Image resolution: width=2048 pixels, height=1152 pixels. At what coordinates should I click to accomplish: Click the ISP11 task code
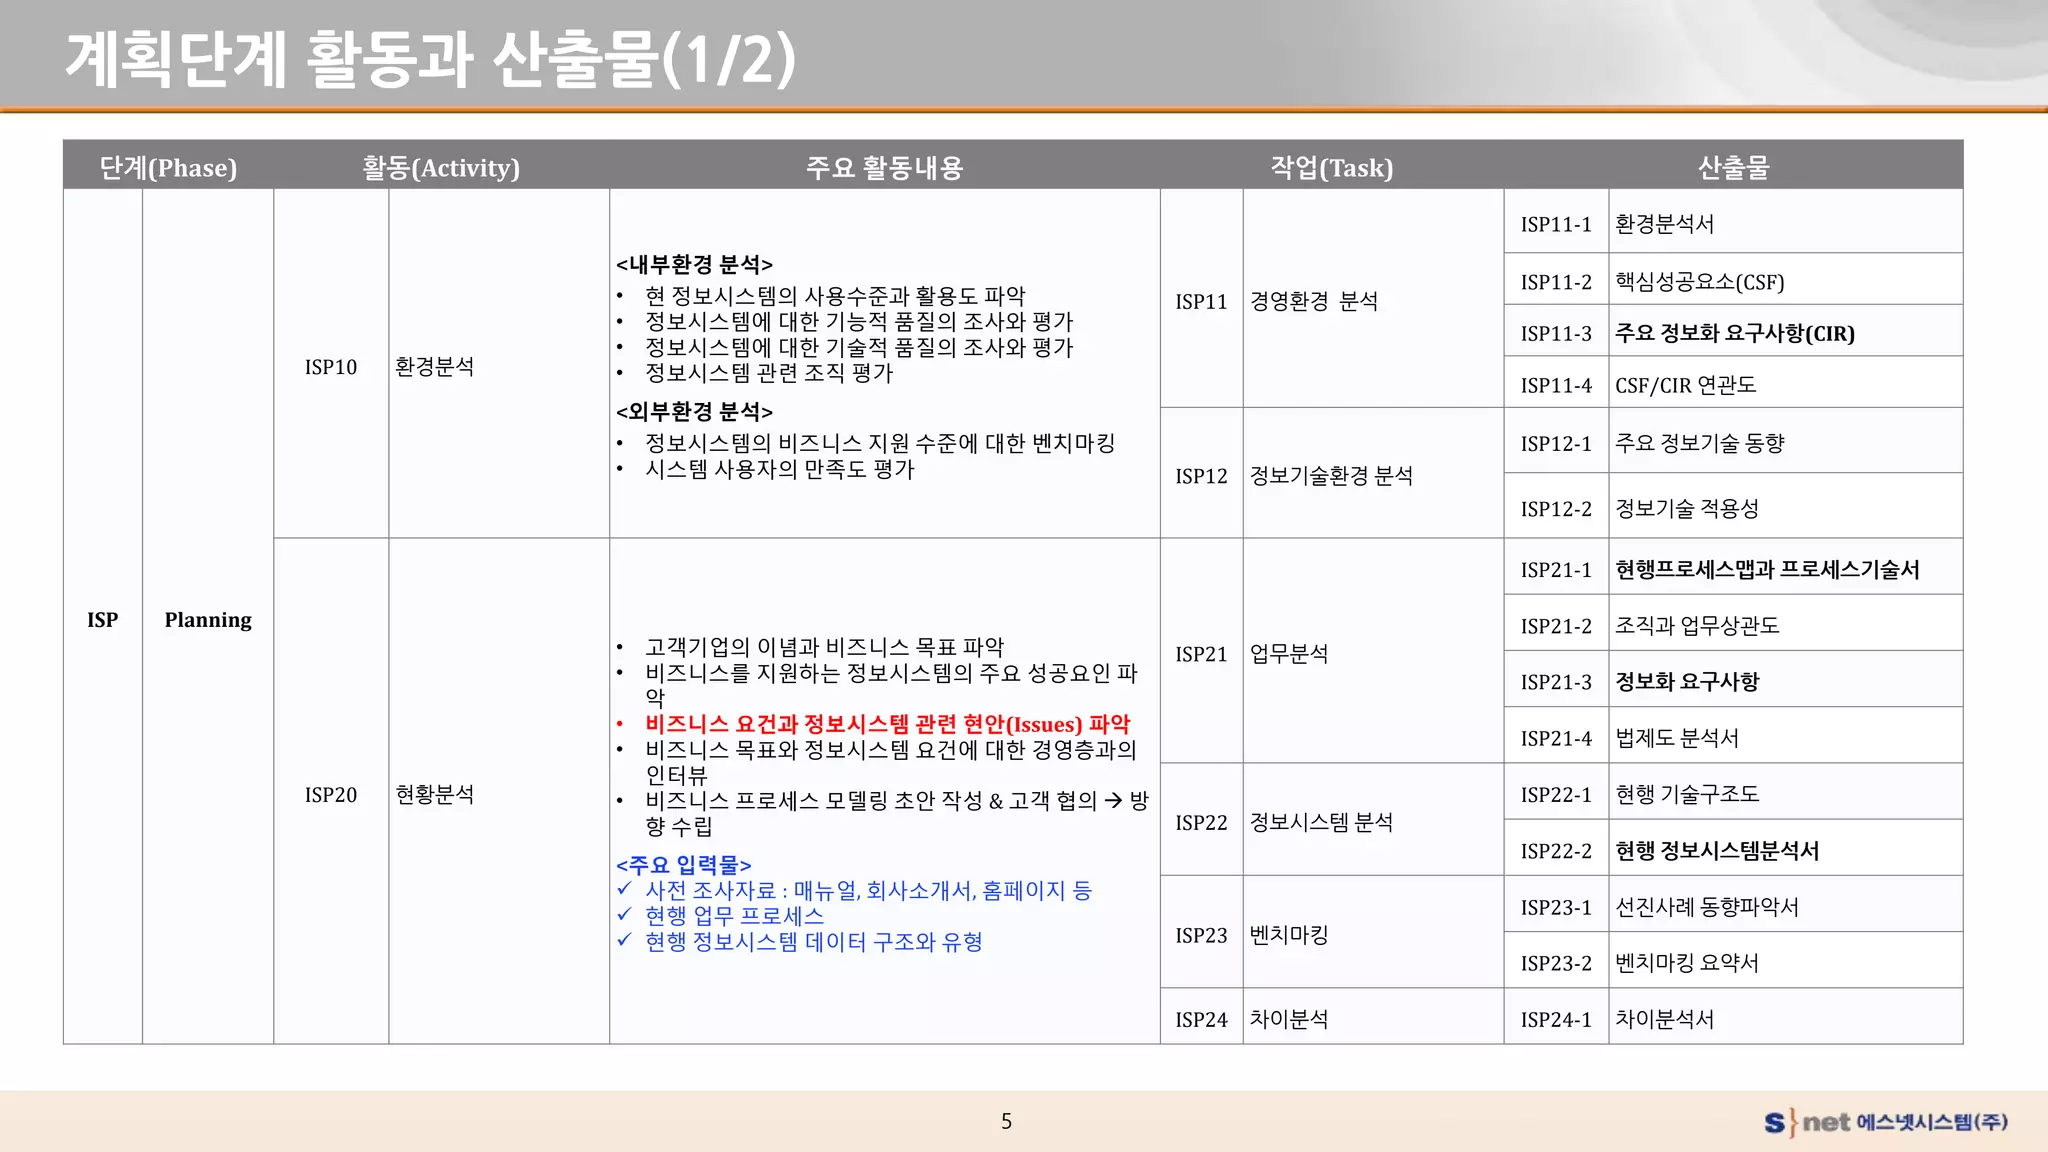tap(1201, 301)
